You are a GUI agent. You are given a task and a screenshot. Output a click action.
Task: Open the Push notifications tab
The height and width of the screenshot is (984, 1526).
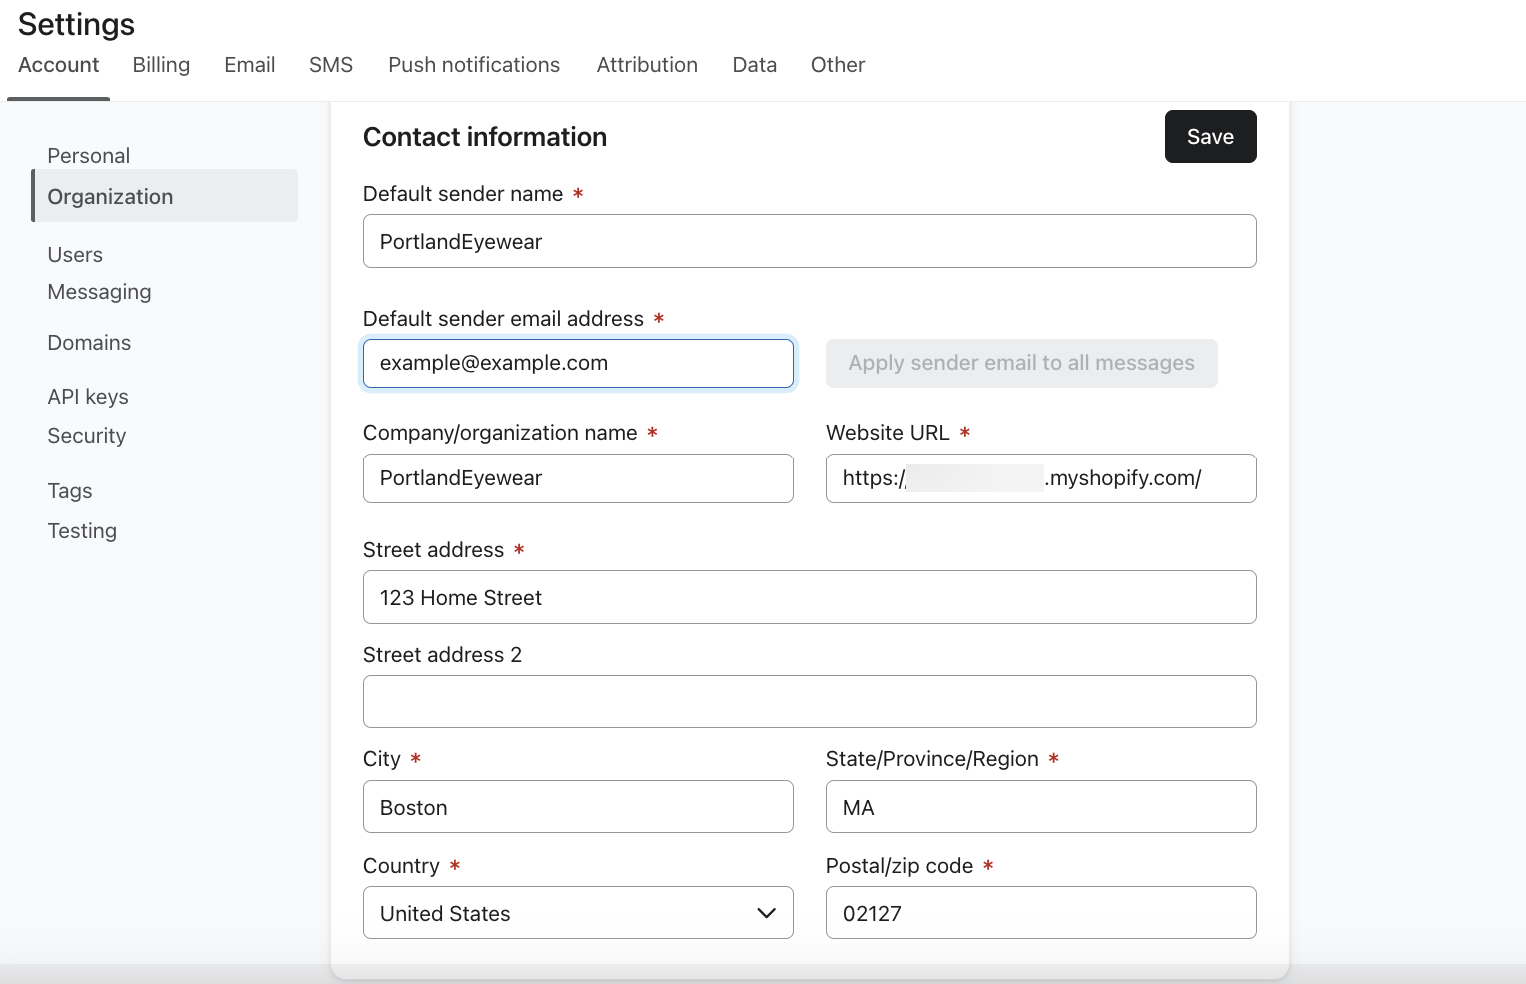coord(474,64)
